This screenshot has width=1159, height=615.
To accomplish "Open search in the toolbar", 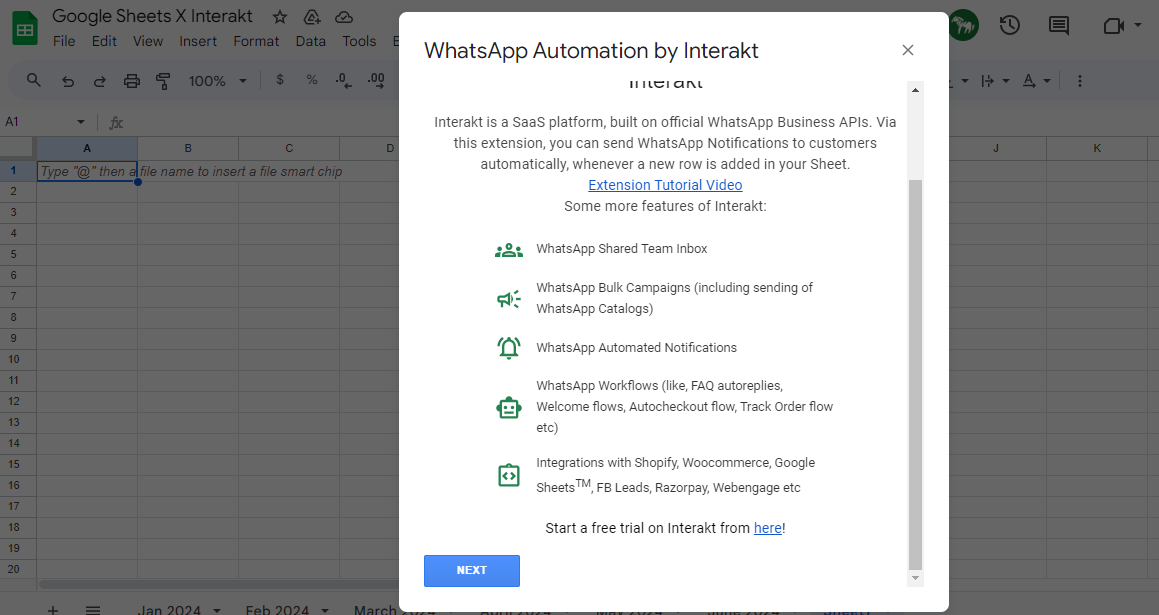I will click(33, 80).
